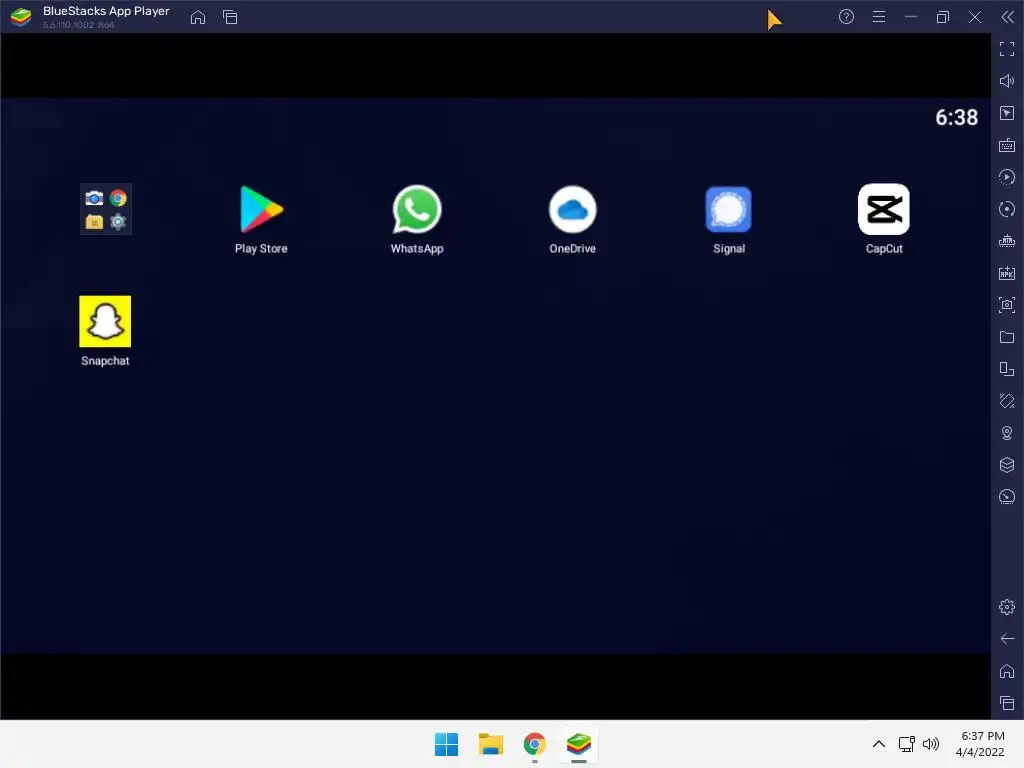Open BlueStacks settings gear icon

[x=1006, y=607]
